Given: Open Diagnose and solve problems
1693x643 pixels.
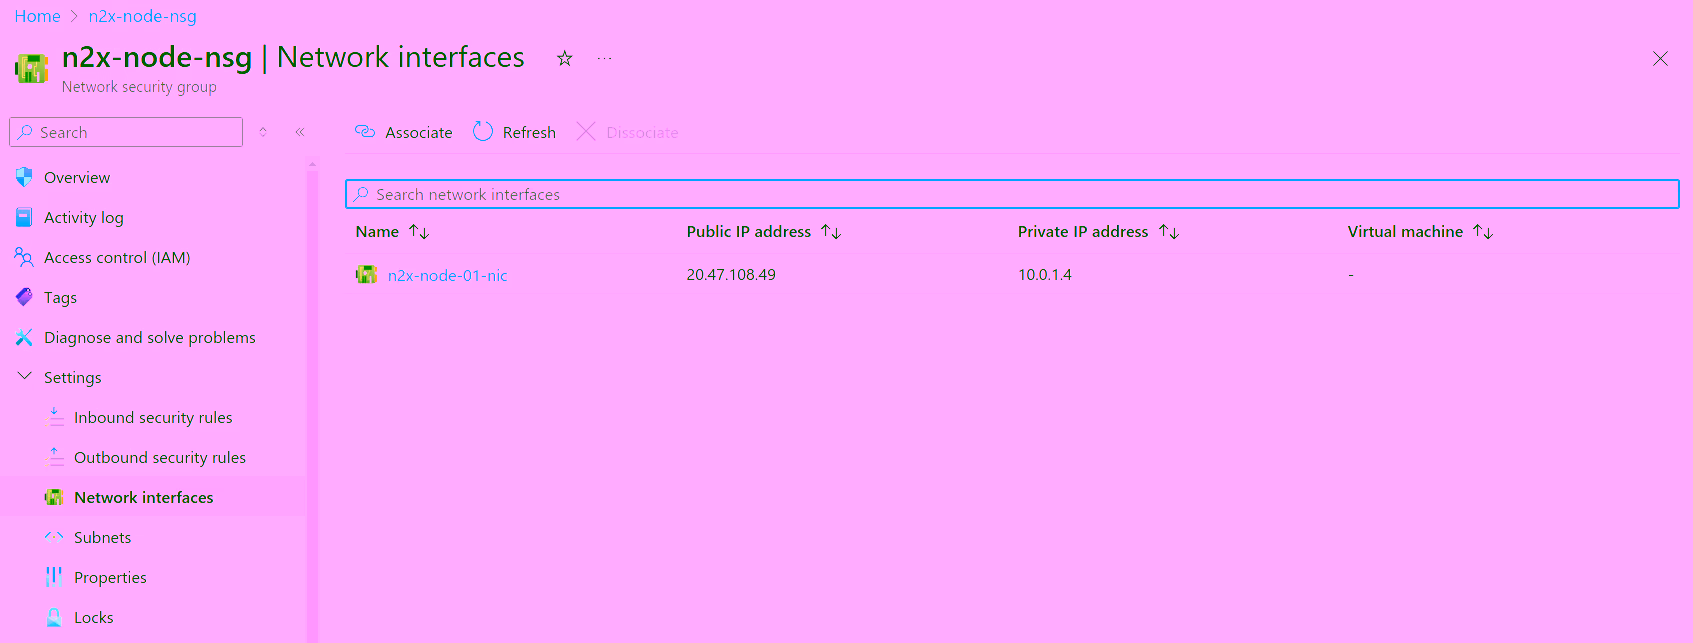Looking at the screenshot, I should (150, 338).
